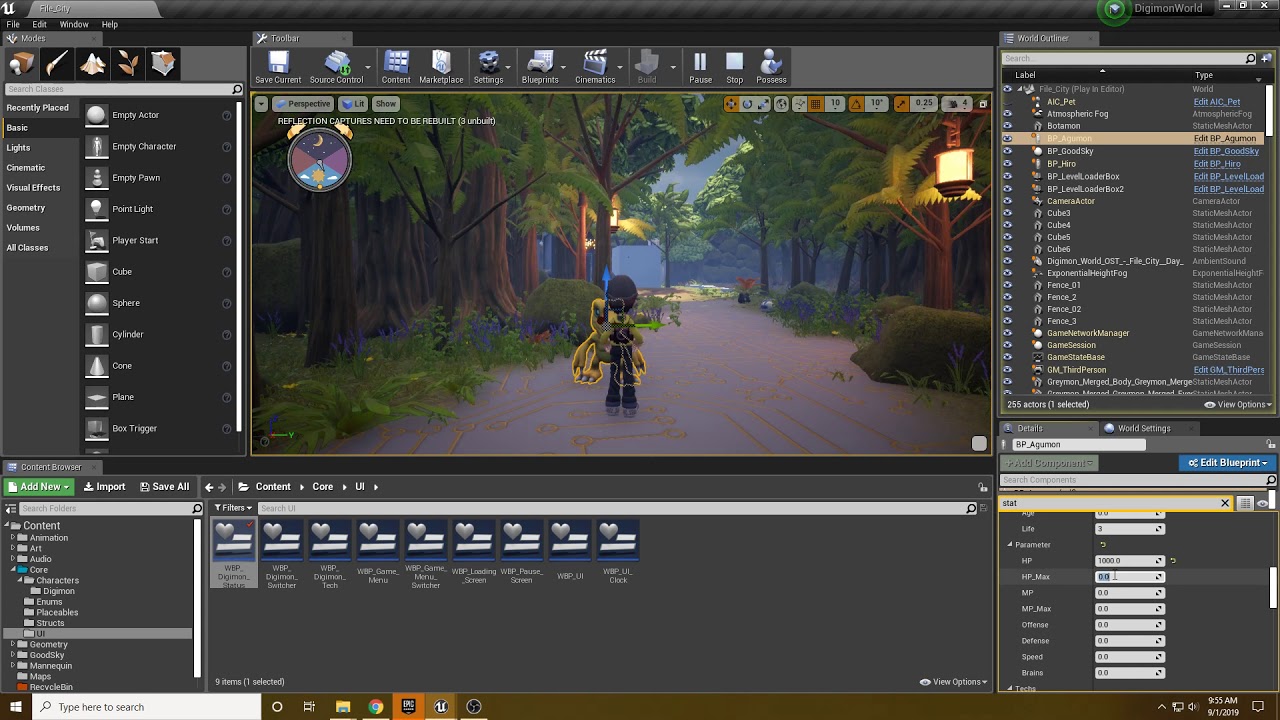Screen dimensions: 1280x720
Task: Pause the running simulation
Action: tap(700, 67)
